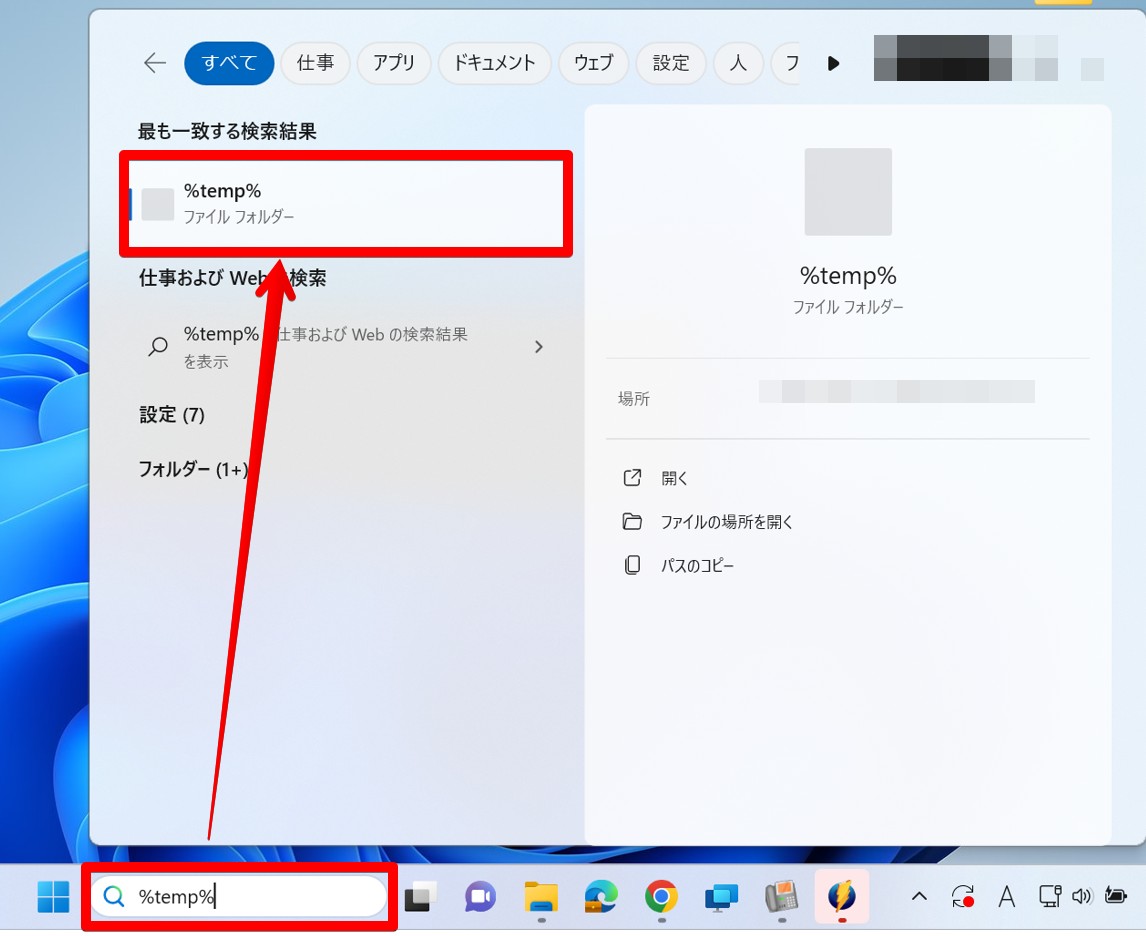The height and width of the screenshot is (936, 1146).
Task: Launch Google Chrome from the taskbar
Action: point(661,897)
